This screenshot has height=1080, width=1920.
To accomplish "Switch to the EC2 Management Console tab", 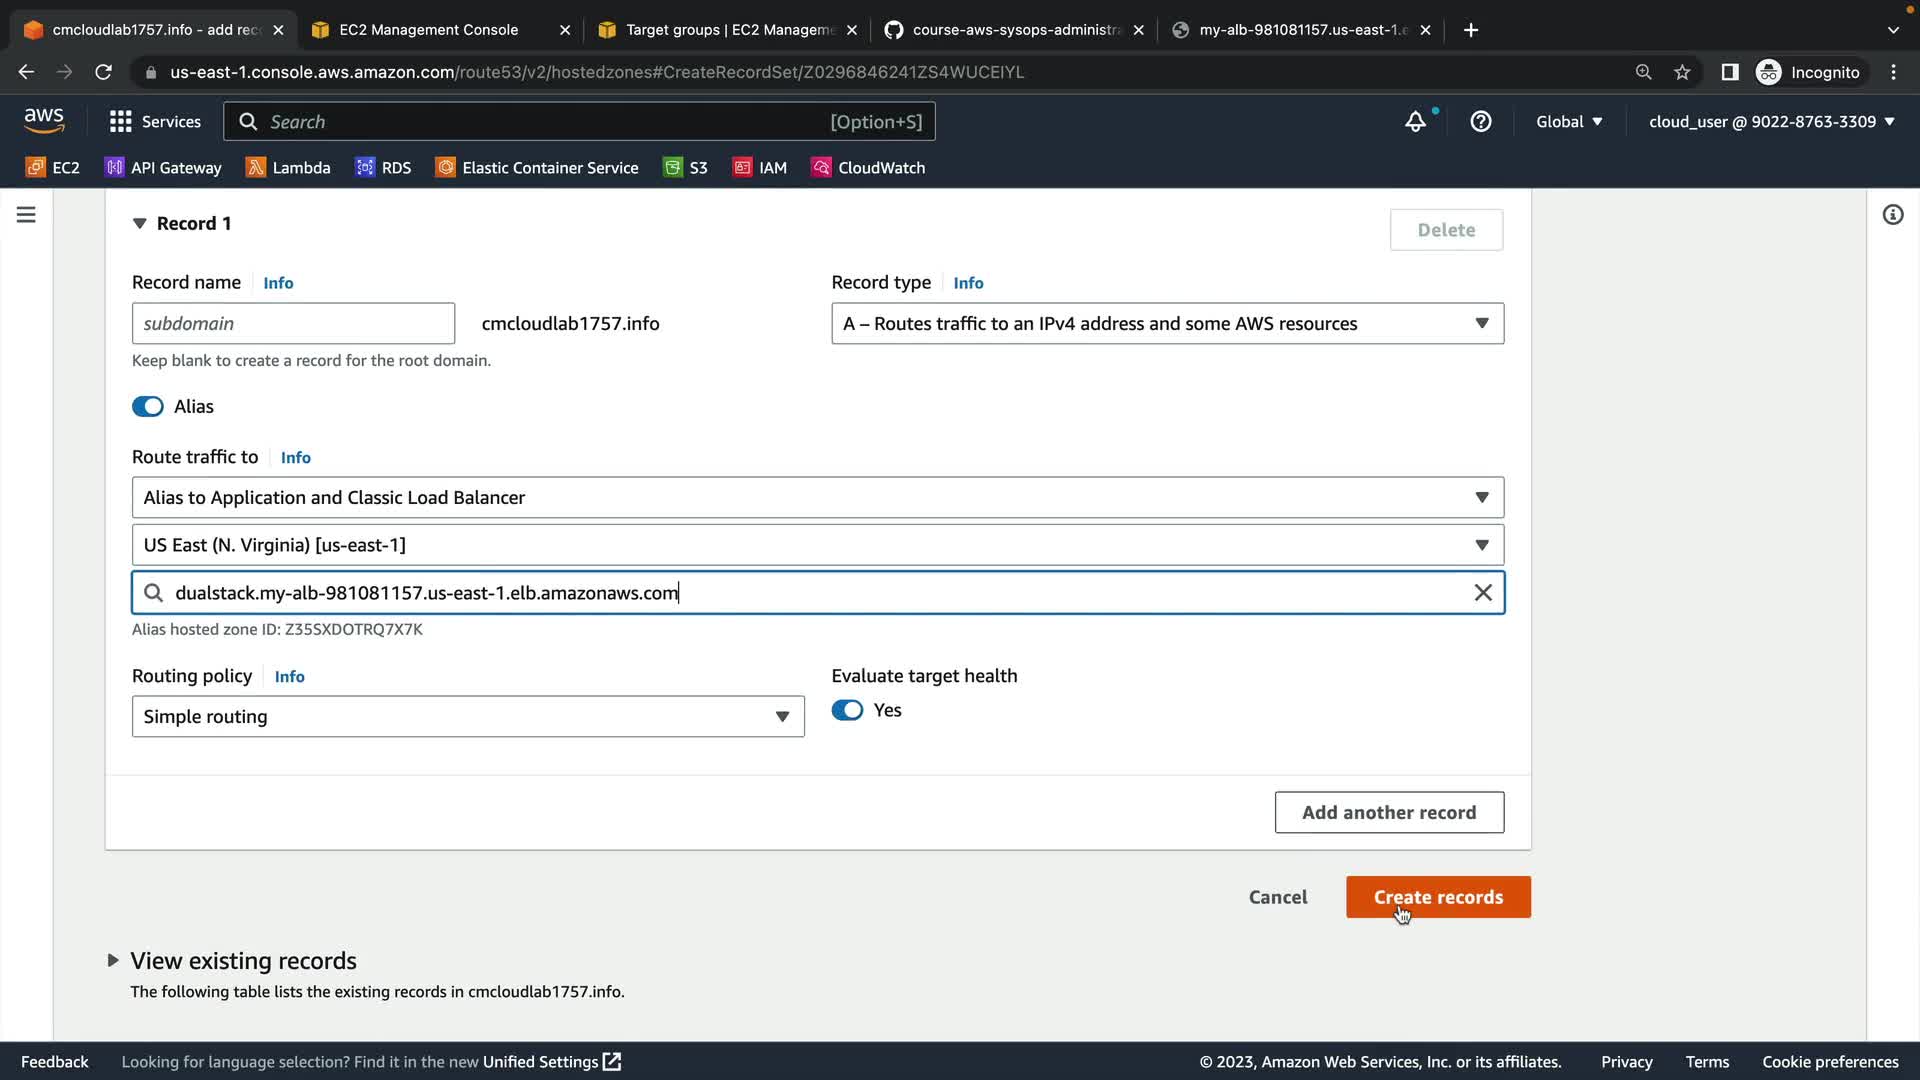I will [x=429, y=30].
